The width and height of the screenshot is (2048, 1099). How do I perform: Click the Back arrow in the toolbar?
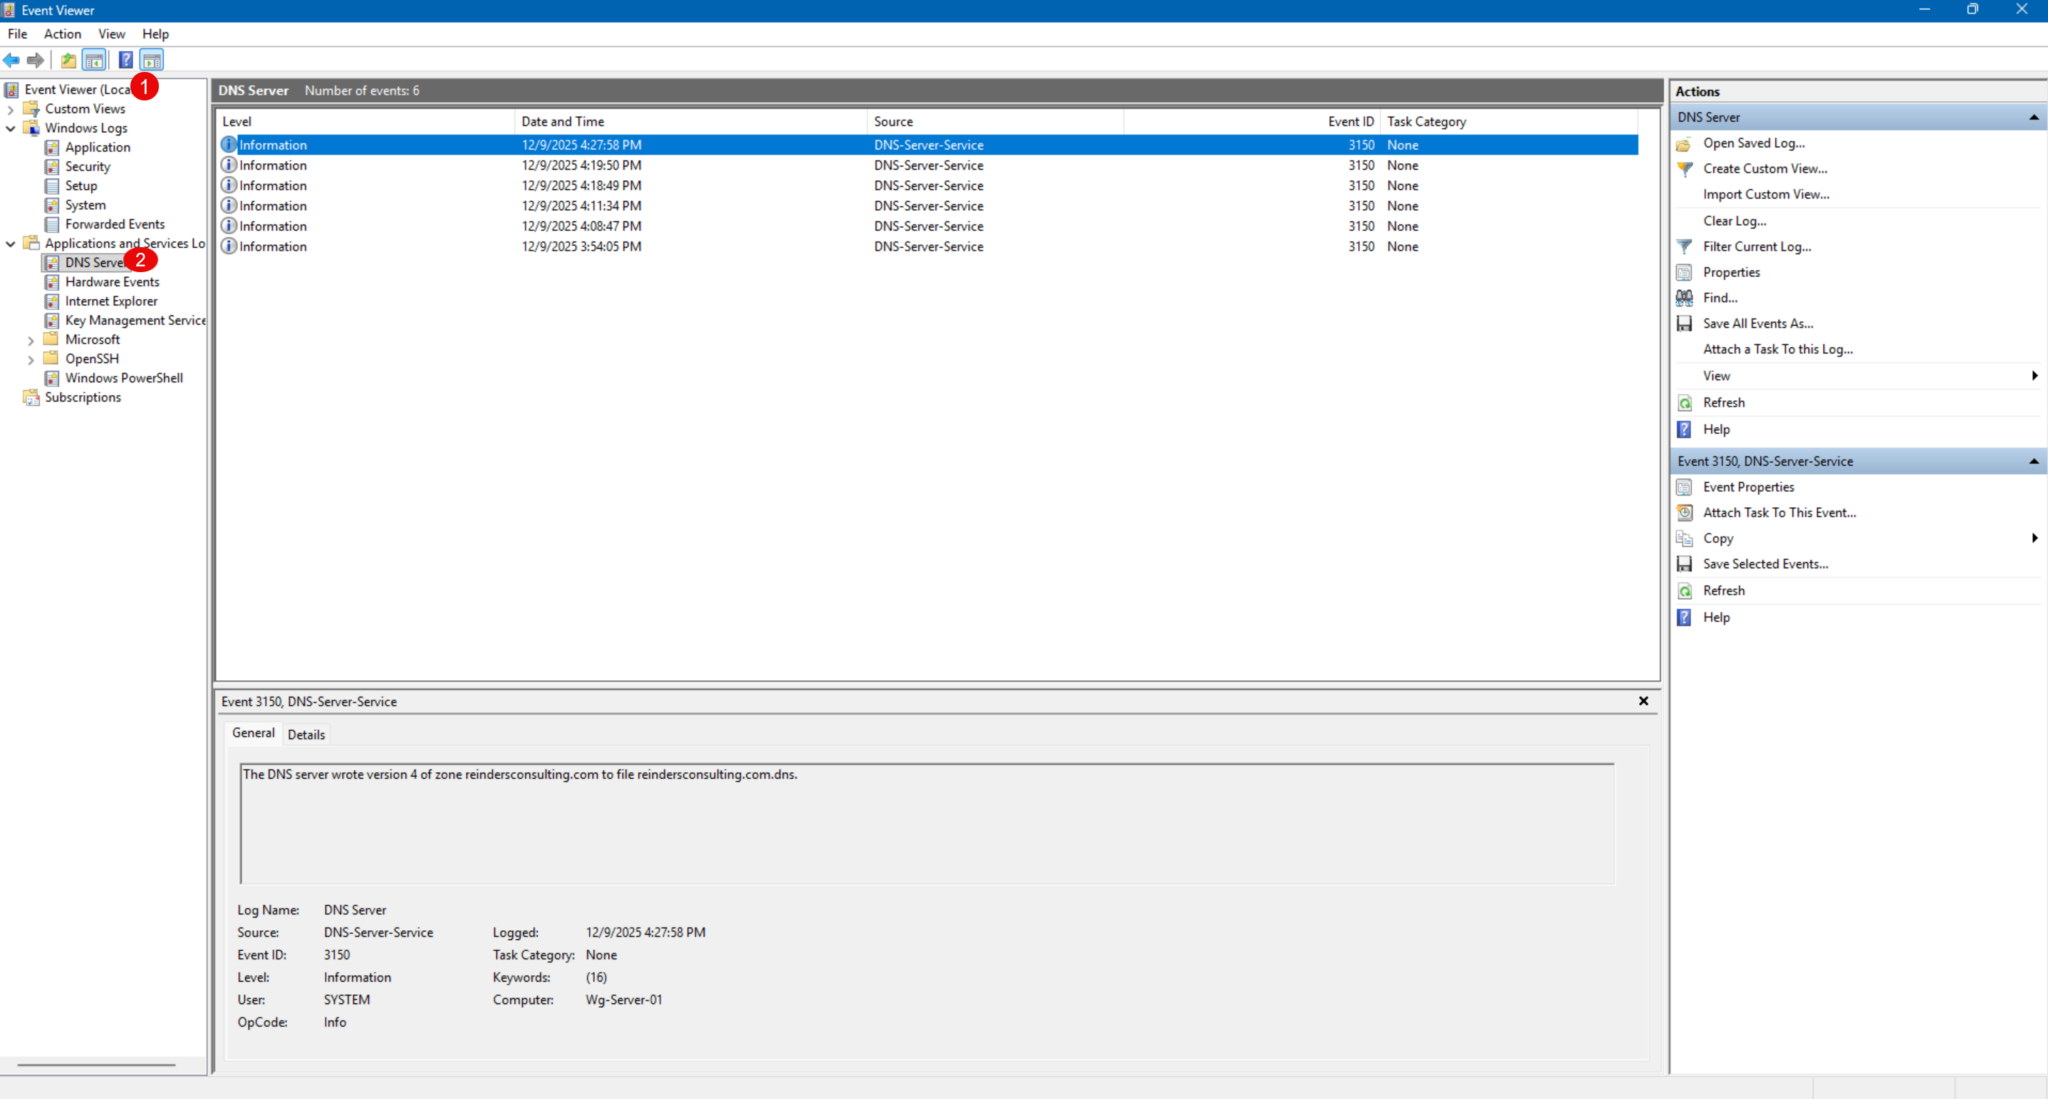tap(12, 60)
